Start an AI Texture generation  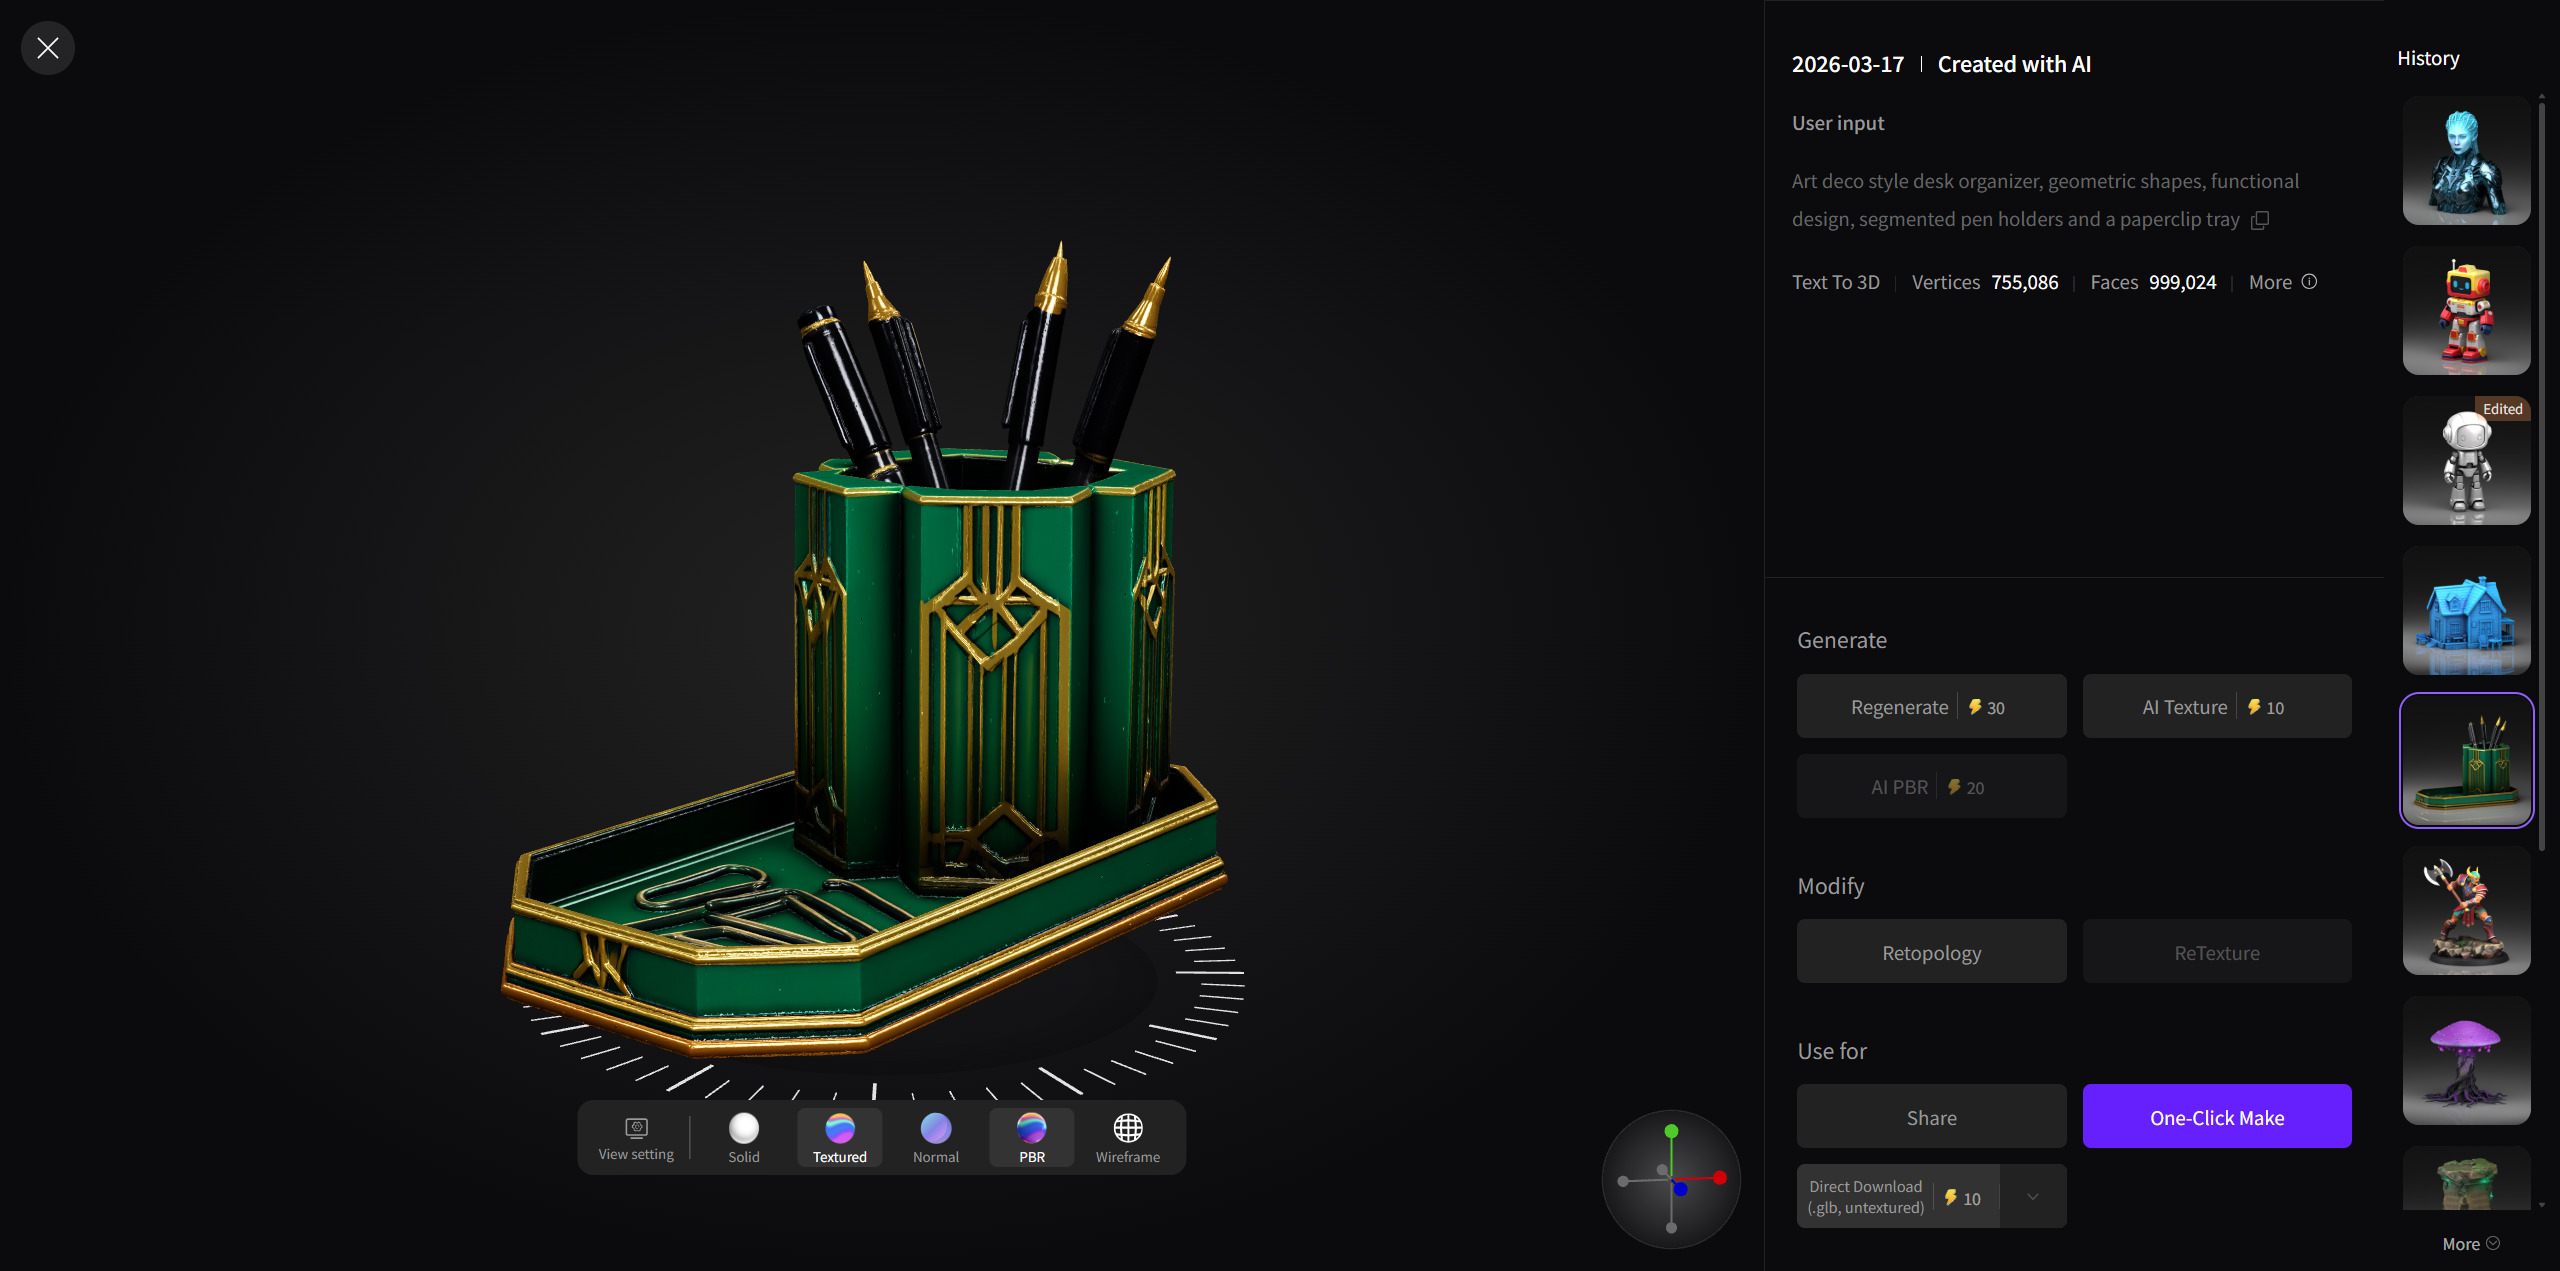[2217, 706]
